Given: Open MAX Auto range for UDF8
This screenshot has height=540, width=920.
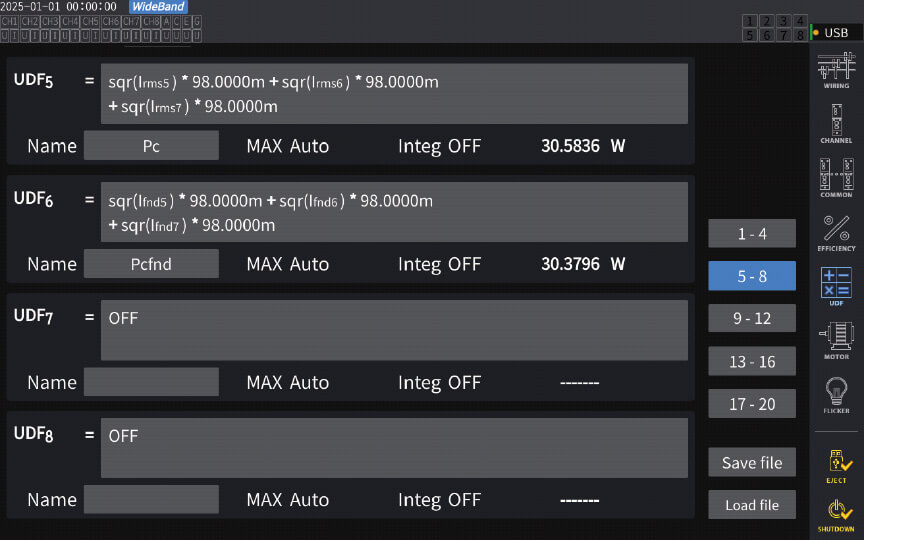Looking at the screenshot, I should (287, 500).
